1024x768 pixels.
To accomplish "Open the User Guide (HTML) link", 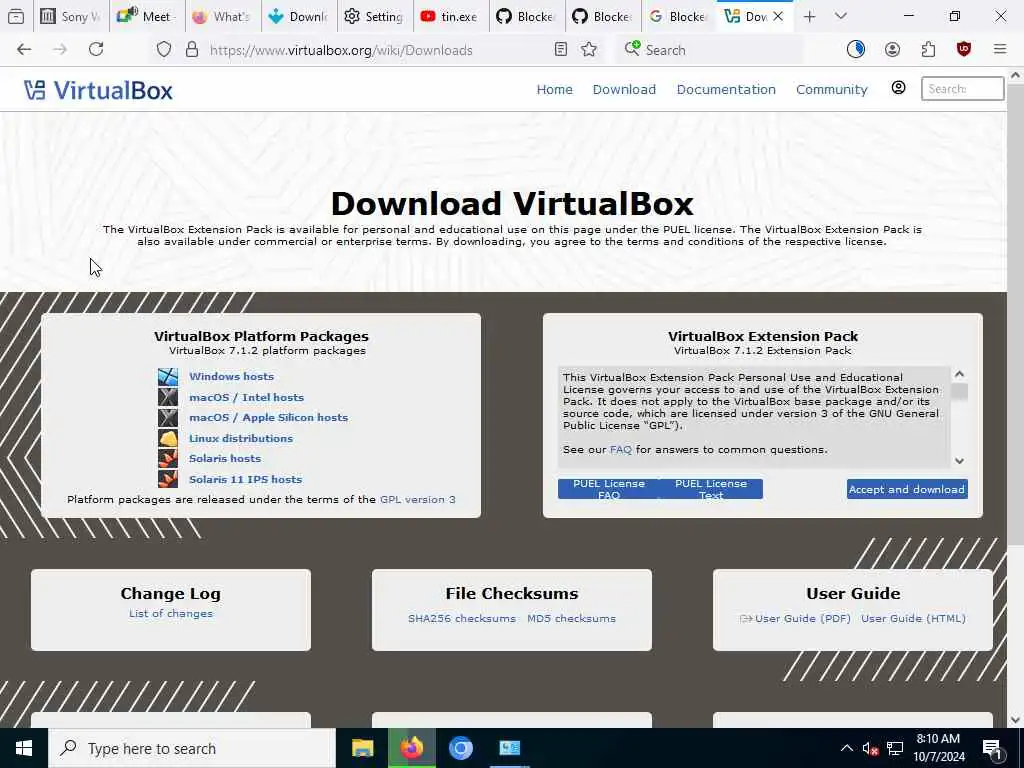I will click(x=913, y=618).
